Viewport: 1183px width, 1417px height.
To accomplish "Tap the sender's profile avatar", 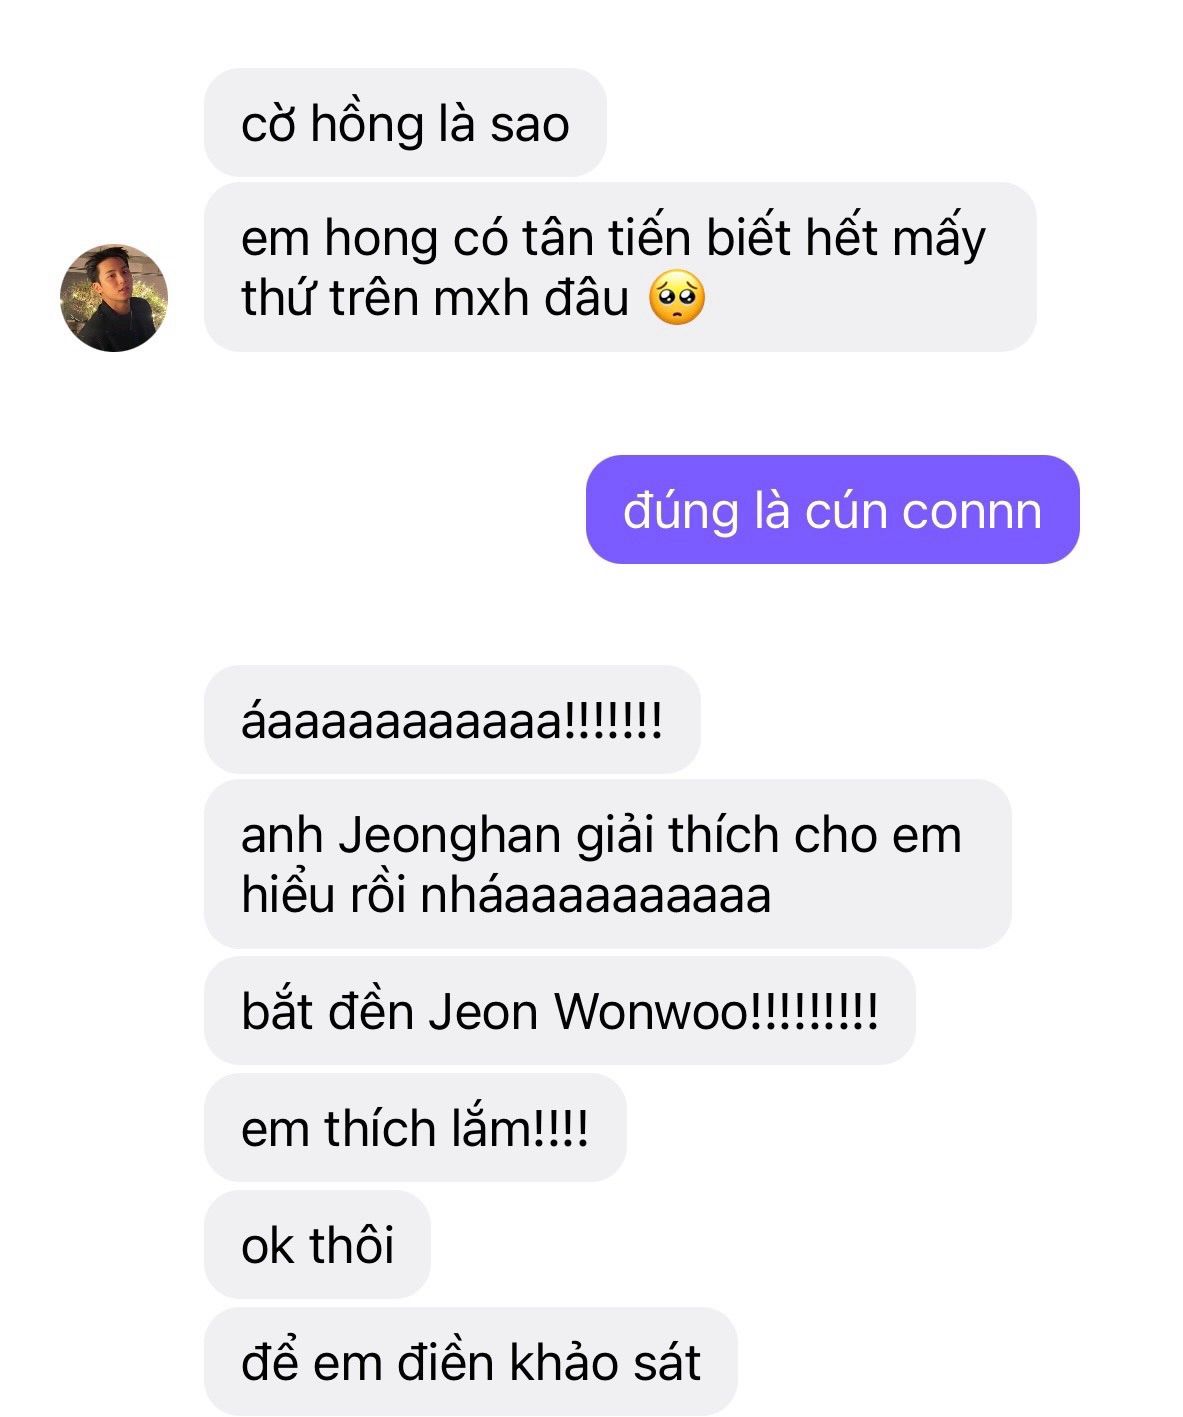I will pyautogui.click(x=114, y=298).
